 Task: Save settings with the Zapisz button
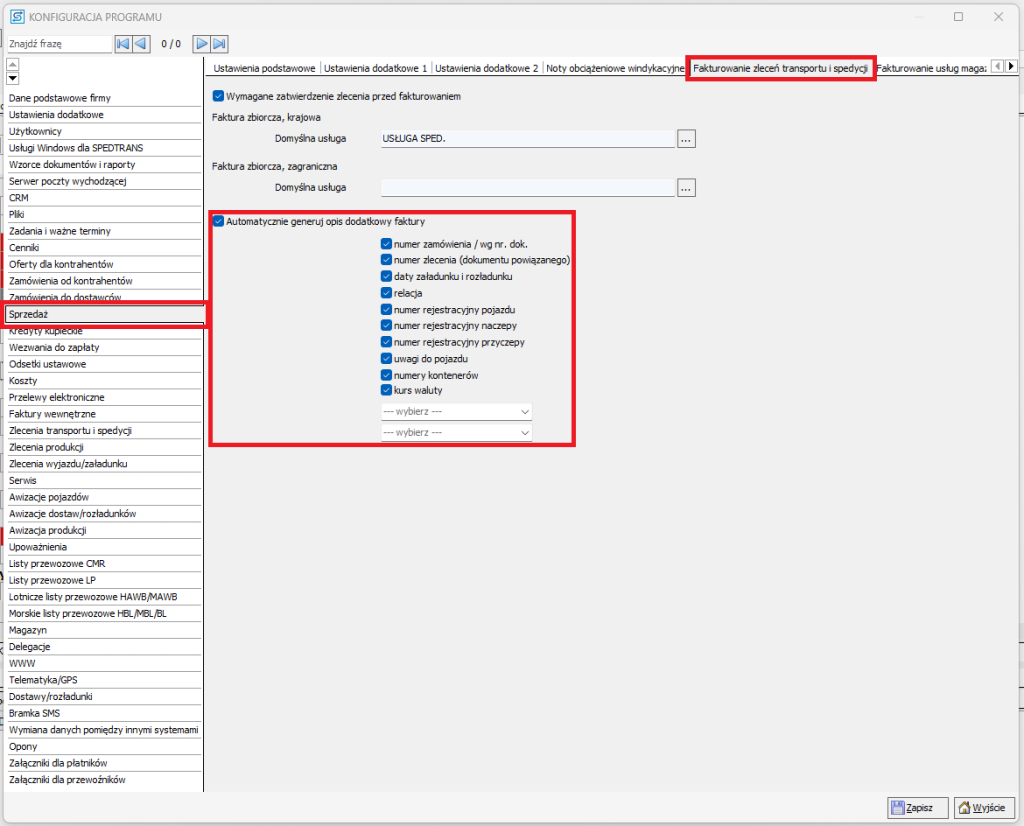tap(917, 807)
